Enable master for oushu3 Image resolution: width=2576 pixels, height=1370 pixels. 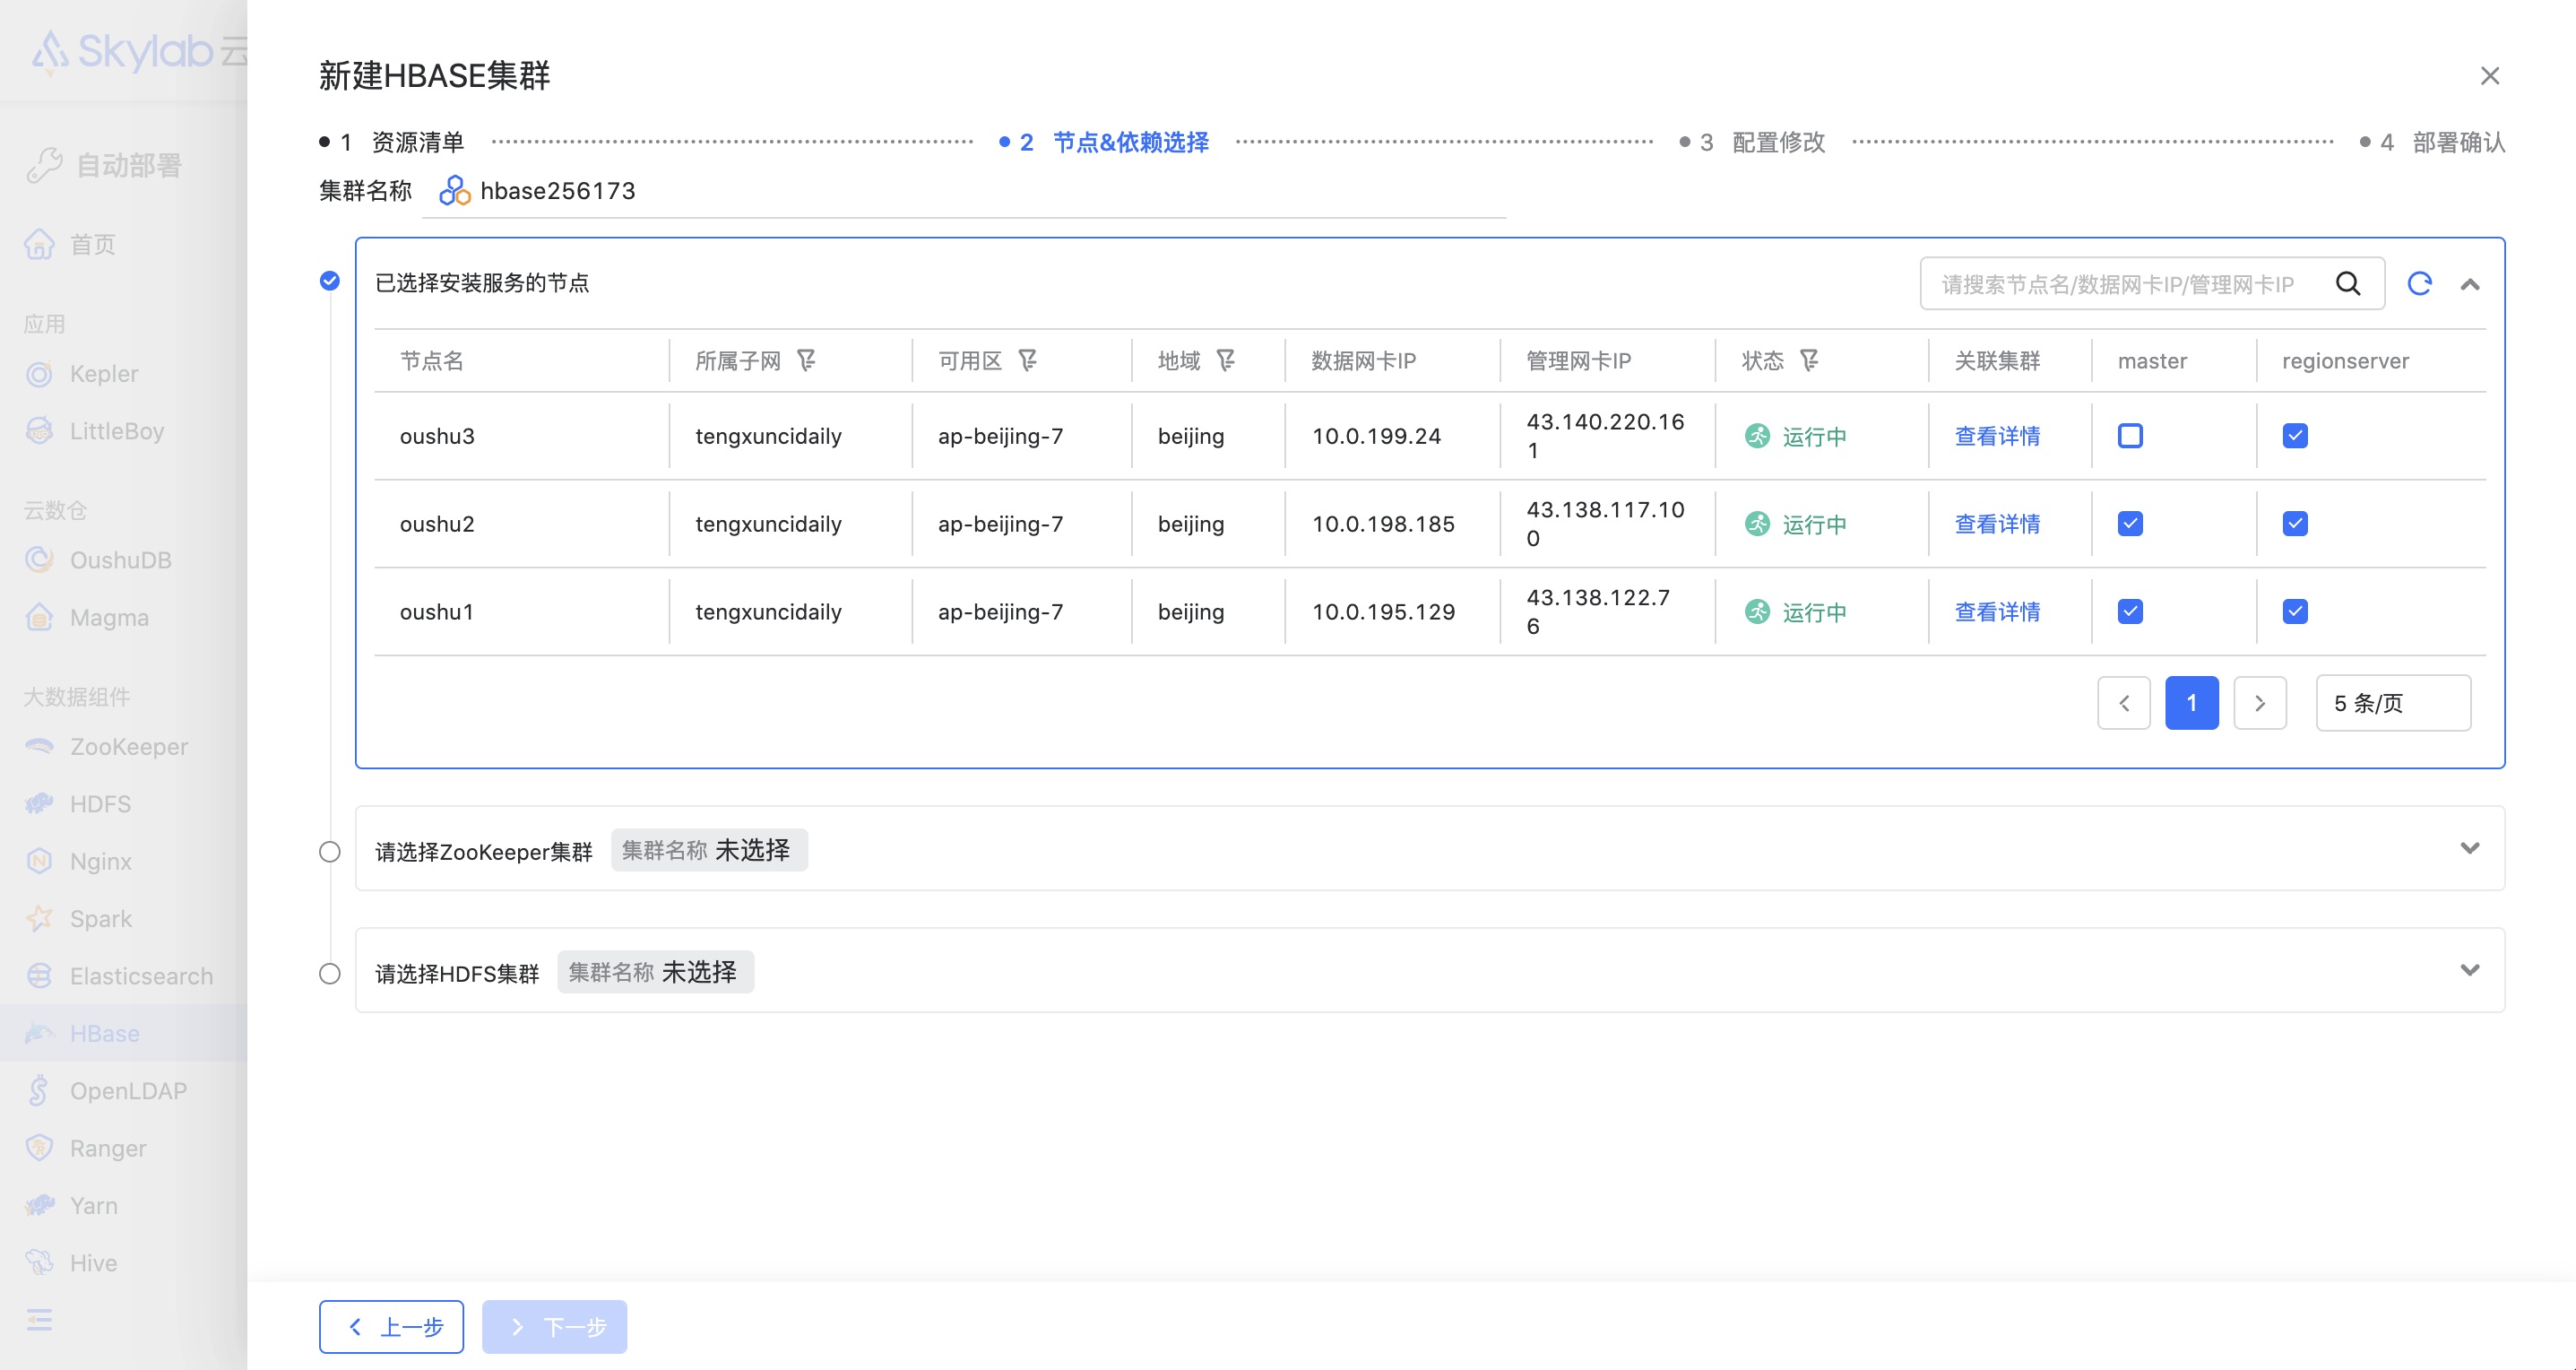coord(2130,436)
